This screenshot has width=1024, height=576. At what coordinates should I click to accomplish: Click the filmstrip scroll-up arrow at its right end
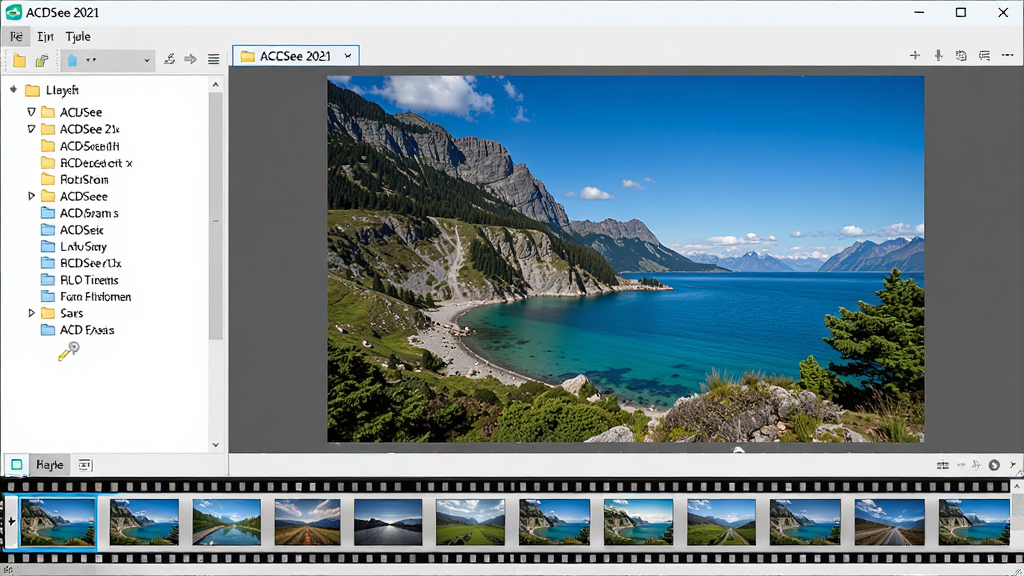(x=1017, y=487)
